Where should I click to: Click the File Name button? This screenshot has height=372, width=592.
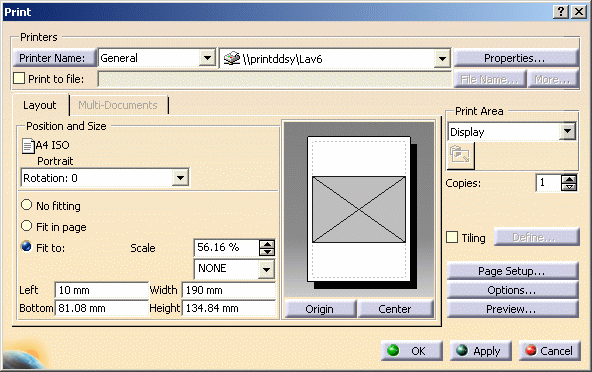[489, 79]
